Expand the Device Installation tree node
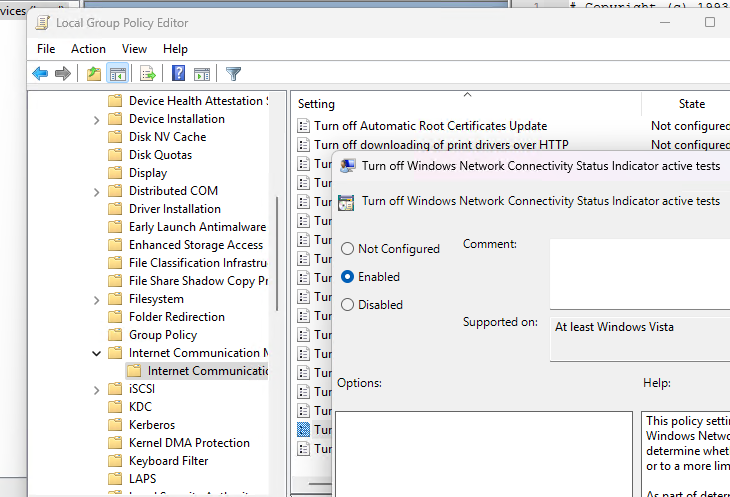The height and width of the screenshot is (497, 730). coord(97,119)
